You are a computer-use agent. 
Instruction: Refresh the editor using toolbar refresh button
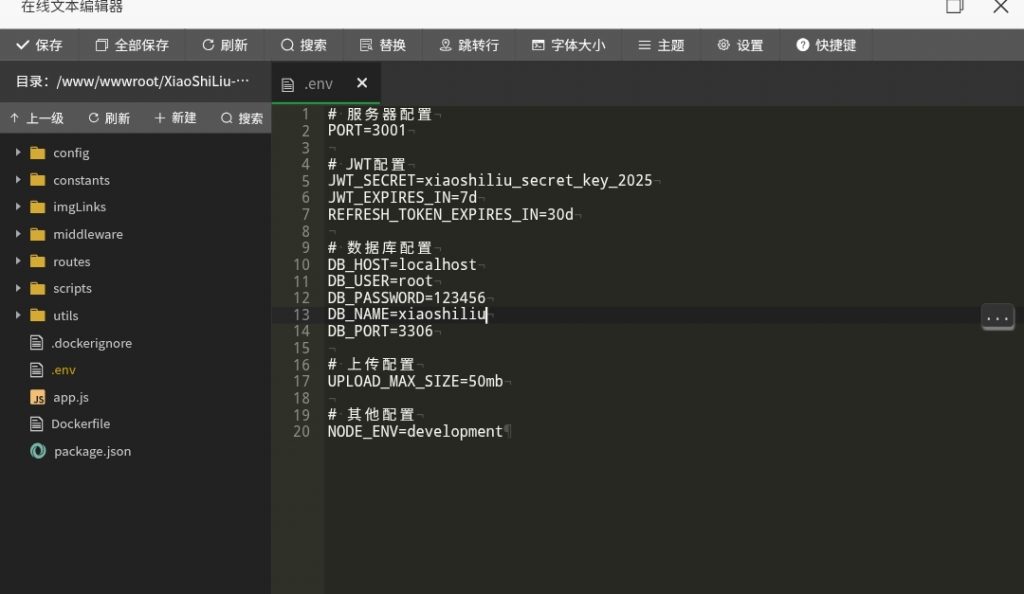(224, 45)
